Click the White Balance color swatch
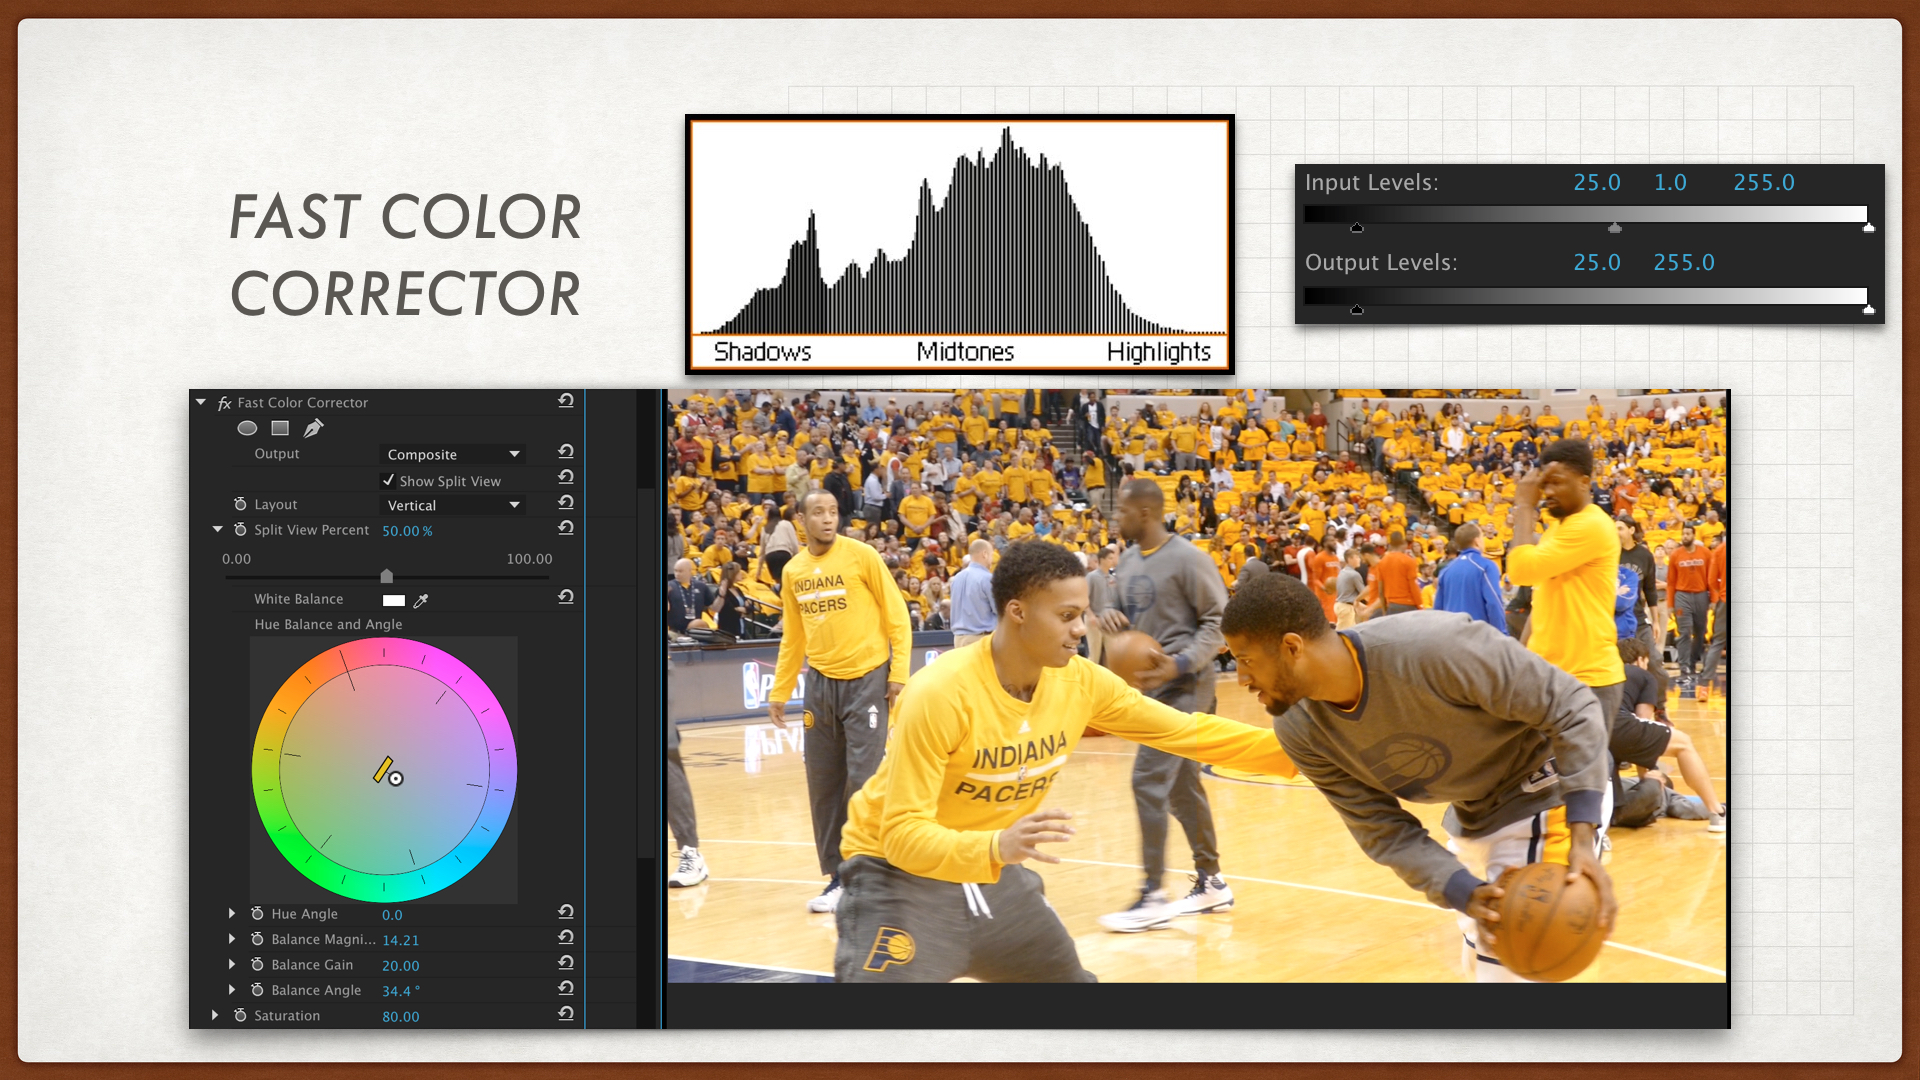Image resolution: width=1920 pixels, height=1080 pixels. (394, 600)
